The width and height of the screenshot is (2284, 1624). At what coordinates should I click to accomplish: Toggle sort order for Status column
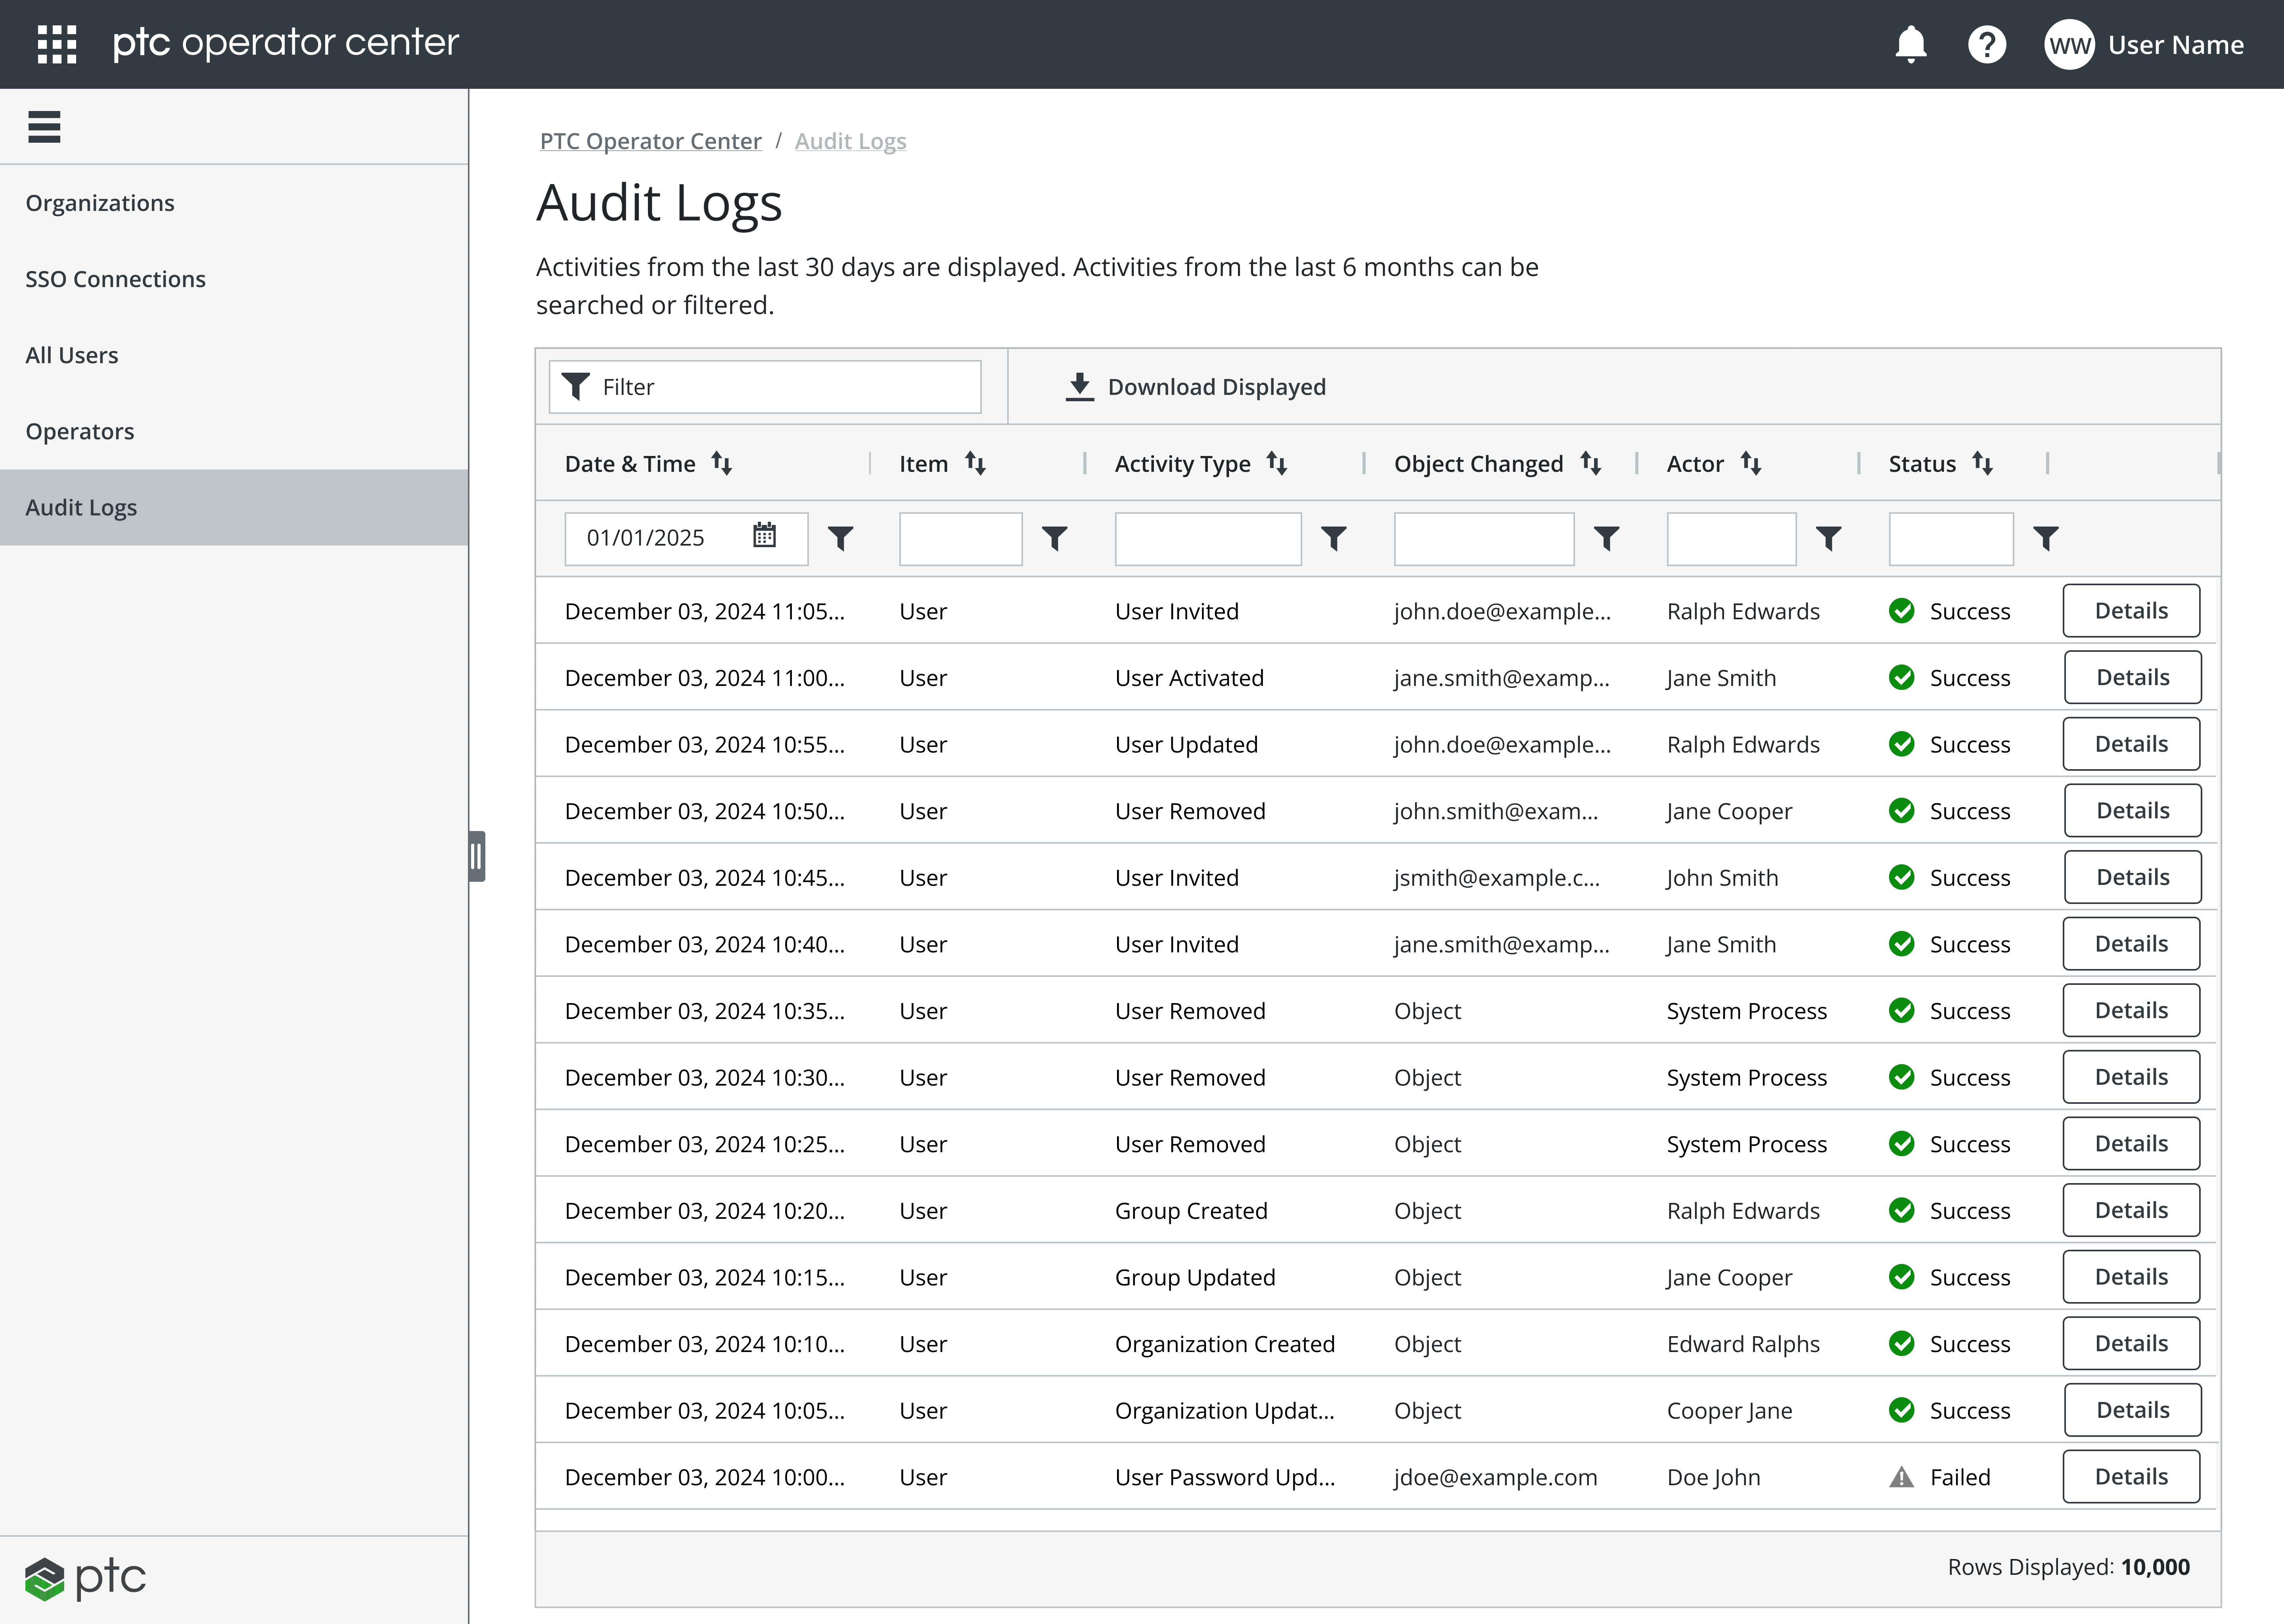click(1982, 463)
